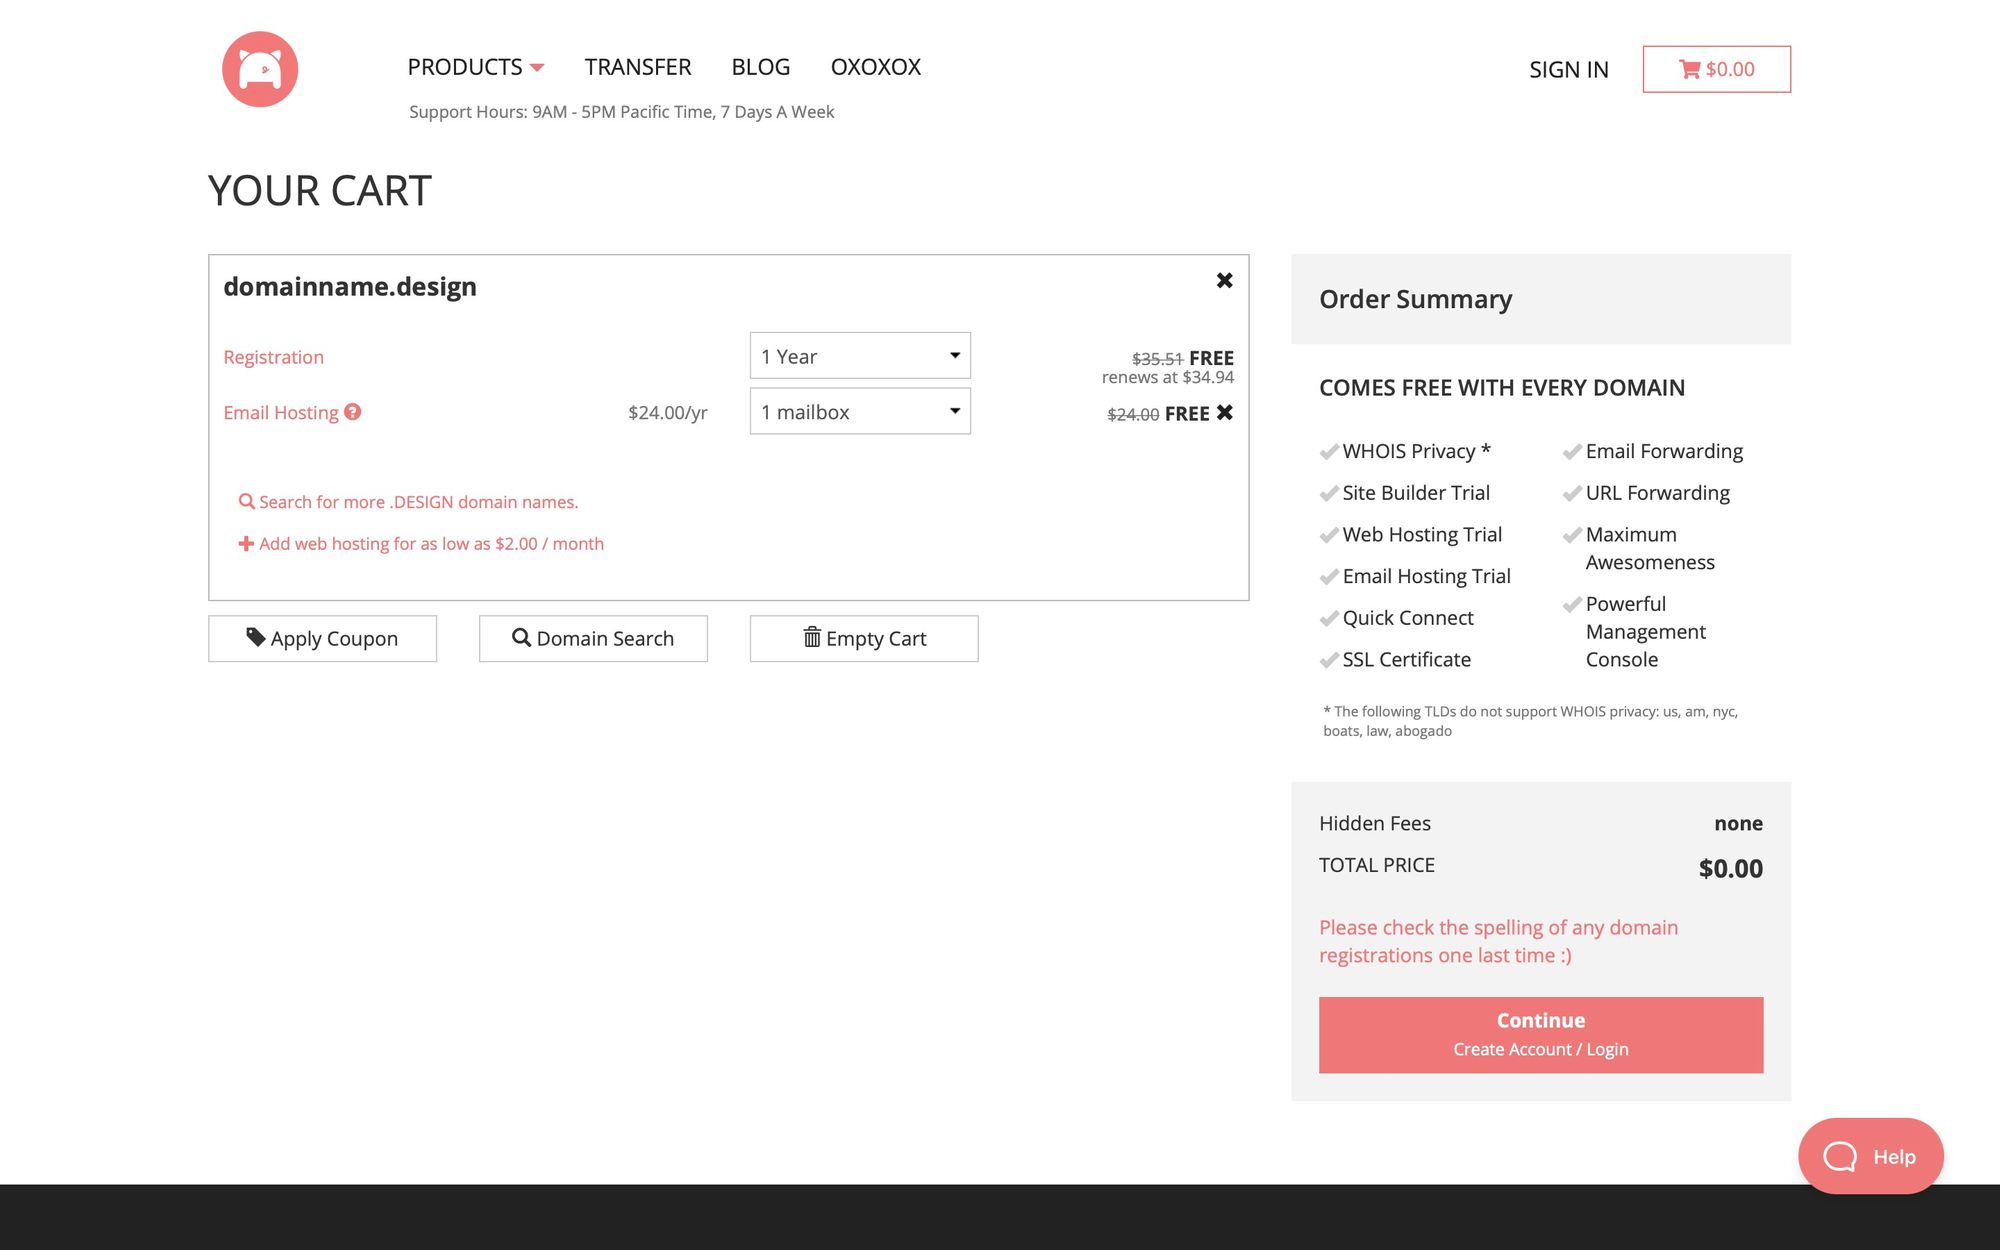Click the SIGN IN link
The height and width of the screenshot is (1250, 2000).
(1568, 70)
